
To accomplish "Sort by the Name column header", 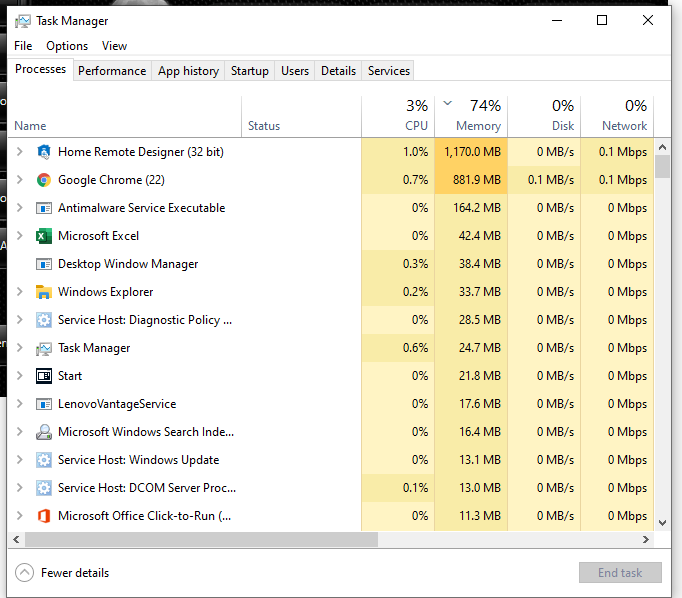I will click(124, 116).
